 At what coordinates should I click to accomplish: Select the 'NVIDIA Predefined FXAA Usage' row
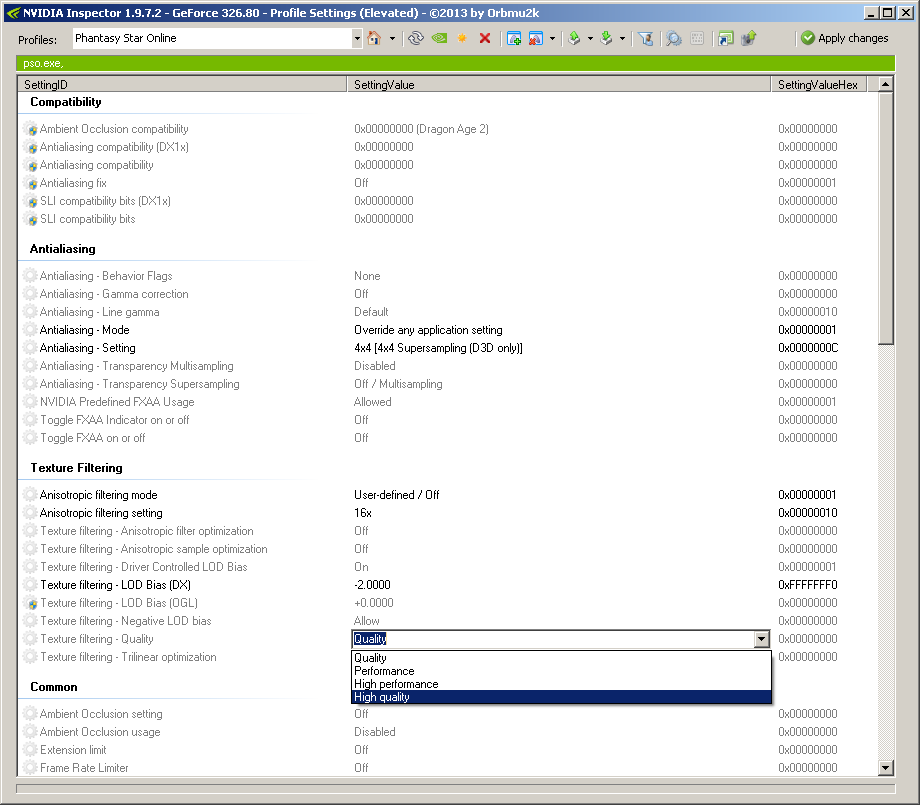448,402
